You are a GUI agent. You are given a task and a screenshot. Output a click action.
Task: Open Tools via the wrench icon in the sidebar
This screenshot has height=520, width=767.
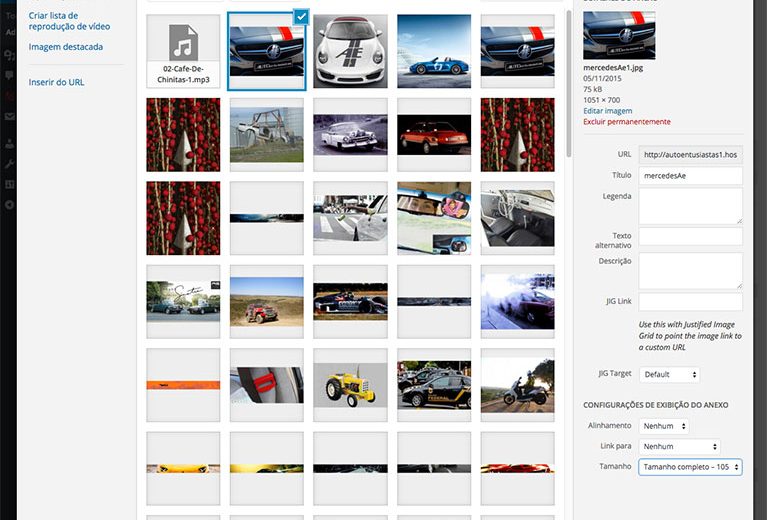coord(9,162)
